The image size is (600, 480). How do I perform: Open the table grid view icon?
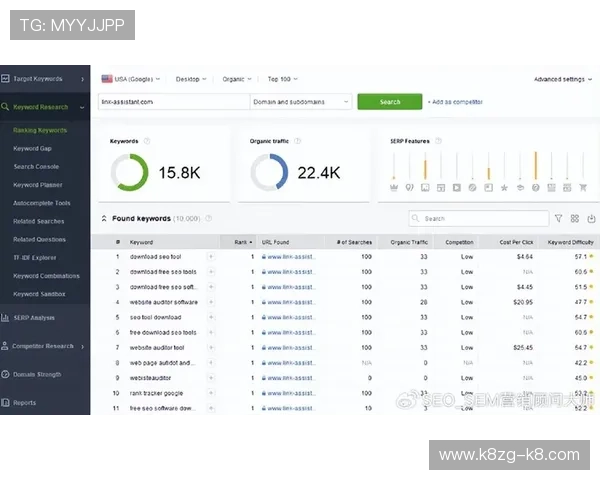575,218
